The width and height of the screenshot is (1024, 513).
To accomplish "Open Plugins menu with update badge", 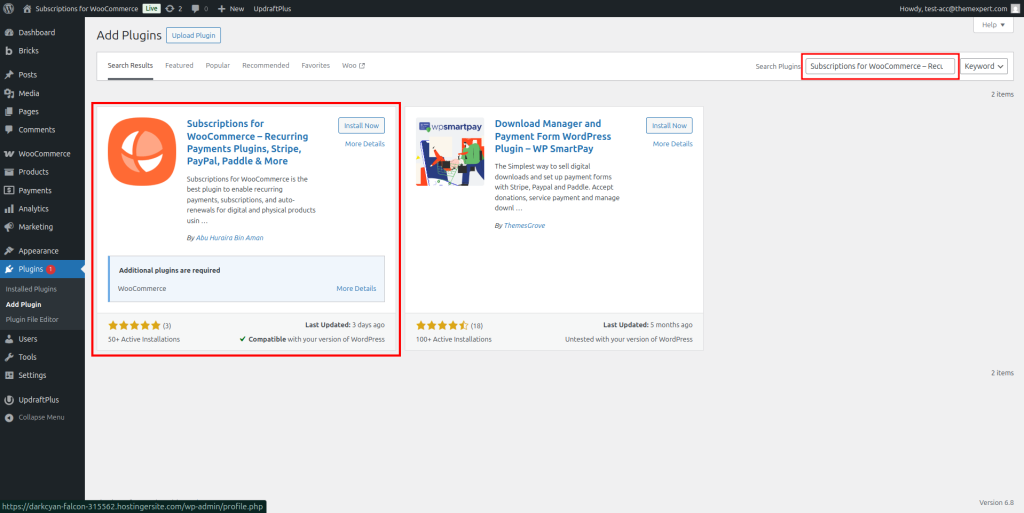I will pyautogui.click(x=42, y=269).
